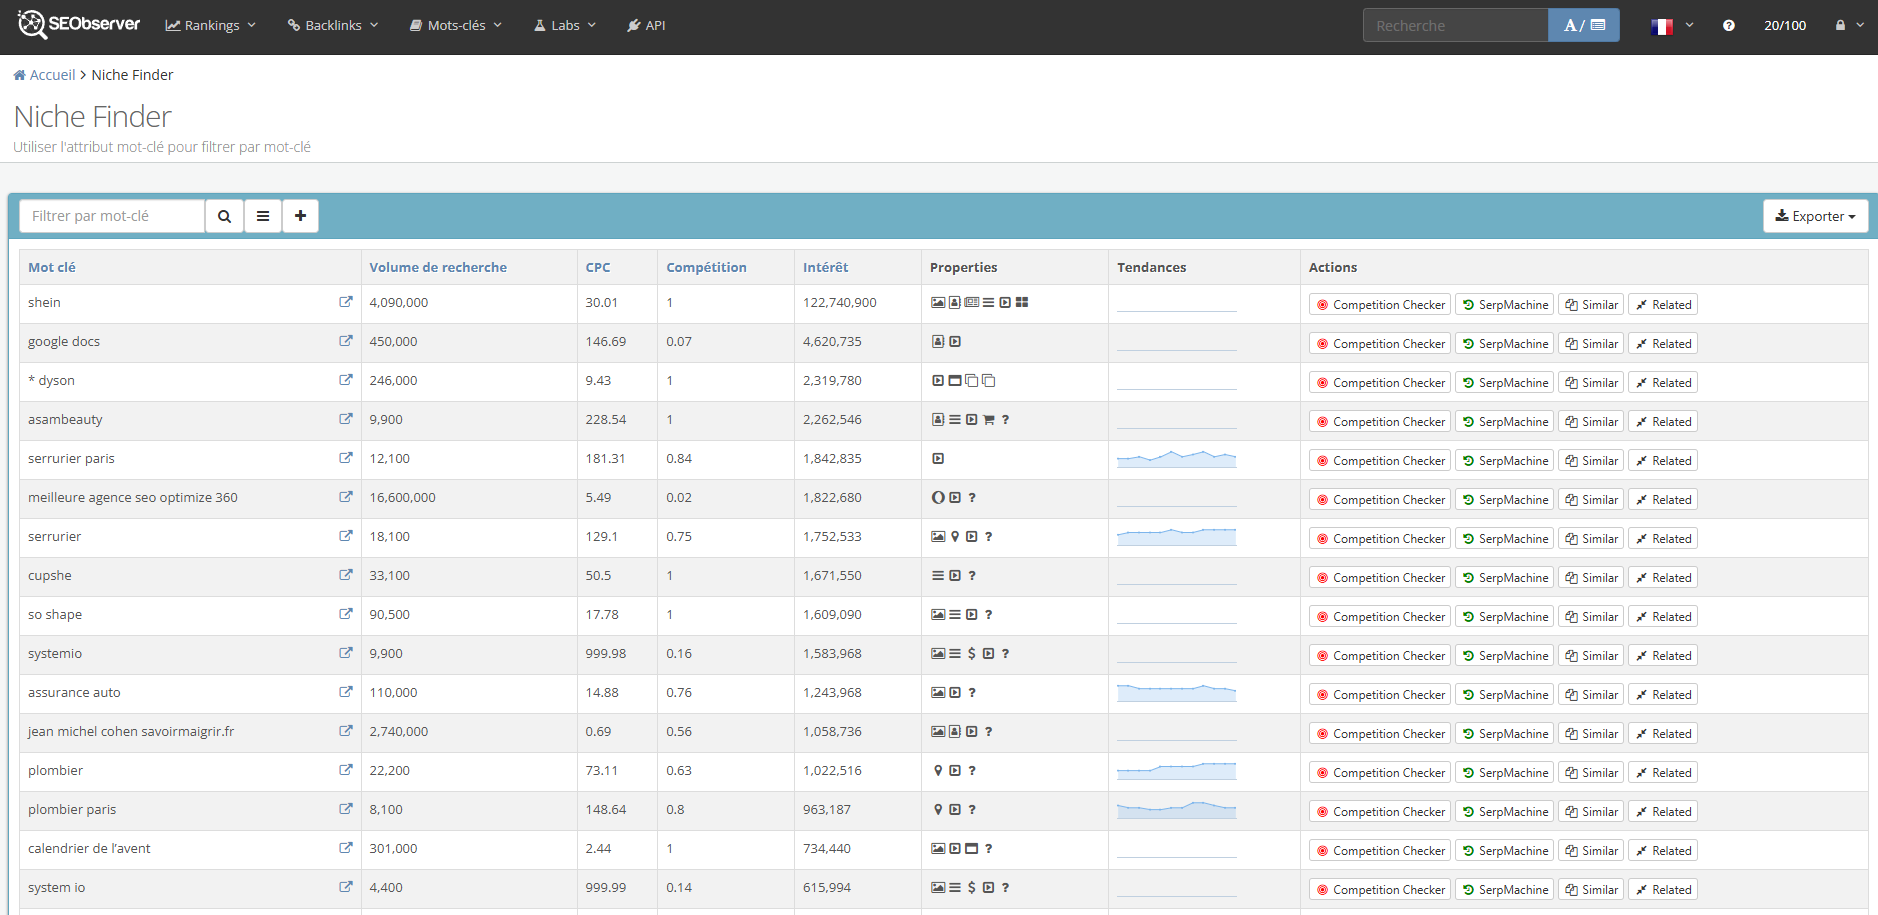
Task: Open external link icon for systemio
Action: 346,653
